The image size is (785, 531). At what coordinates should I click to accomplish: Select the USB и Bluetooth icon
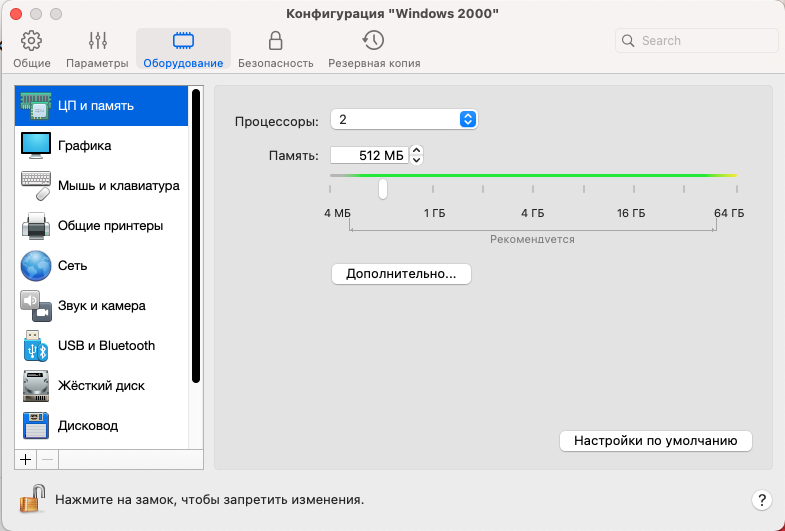36,346
